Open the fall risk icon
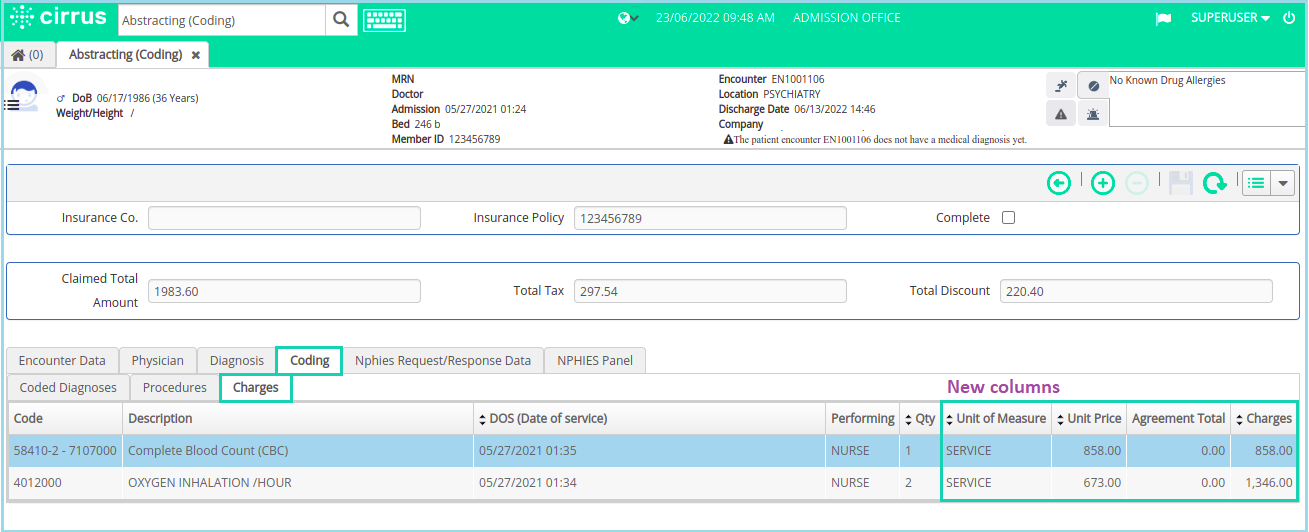Screen dimensions: 1309x532 click(x=1061, y=86)
